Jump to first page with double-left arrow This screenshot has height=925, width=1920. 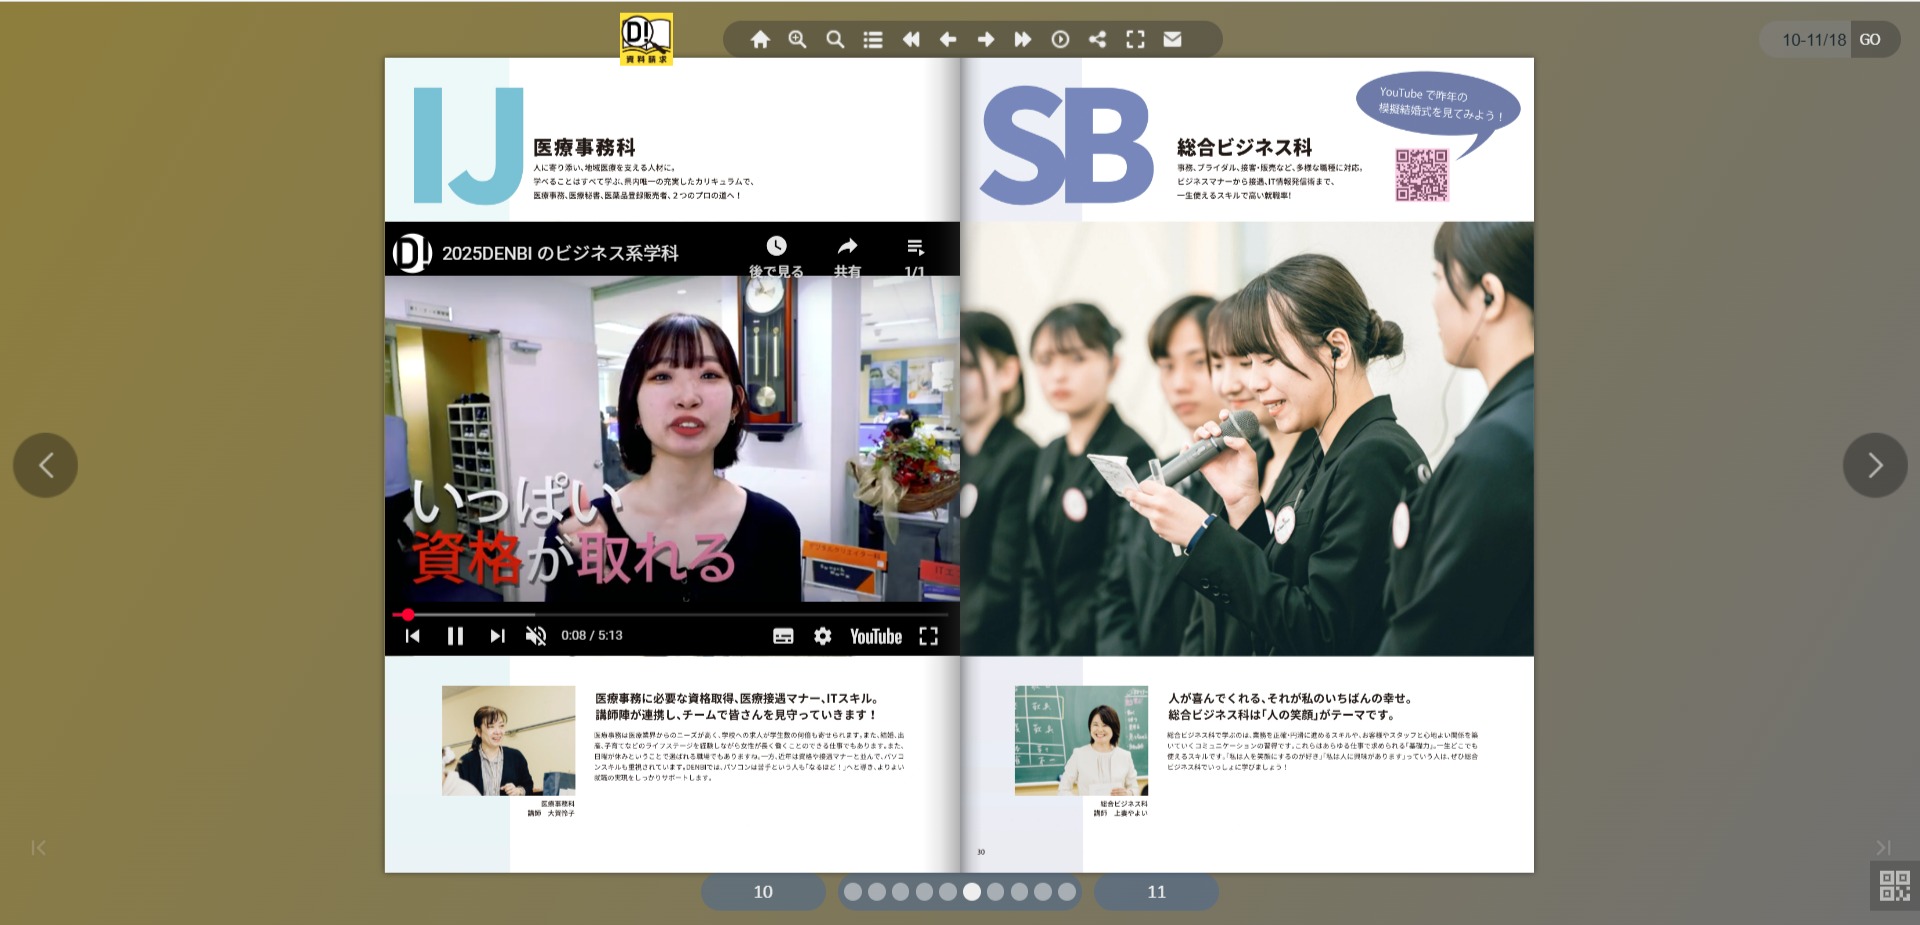coord(910,40)
